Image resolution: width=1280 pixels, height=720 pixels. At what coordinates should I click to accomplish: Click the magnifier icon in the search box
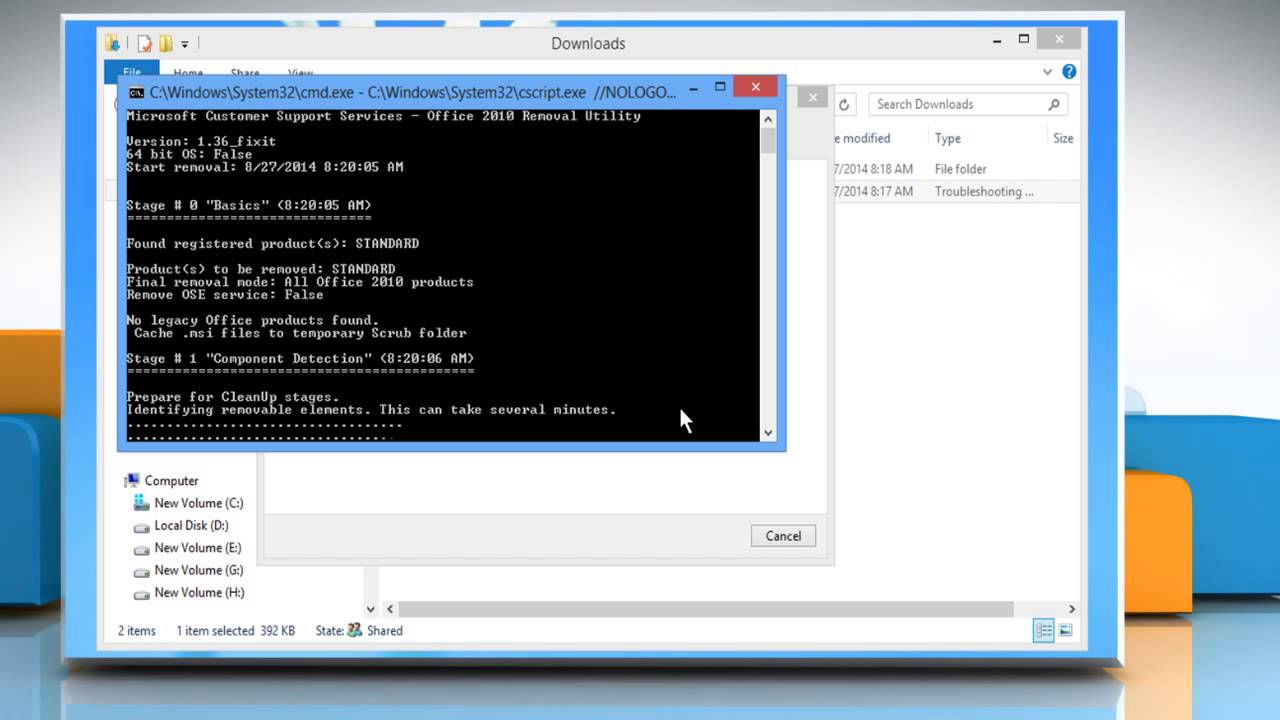[x=1054, y=104]
